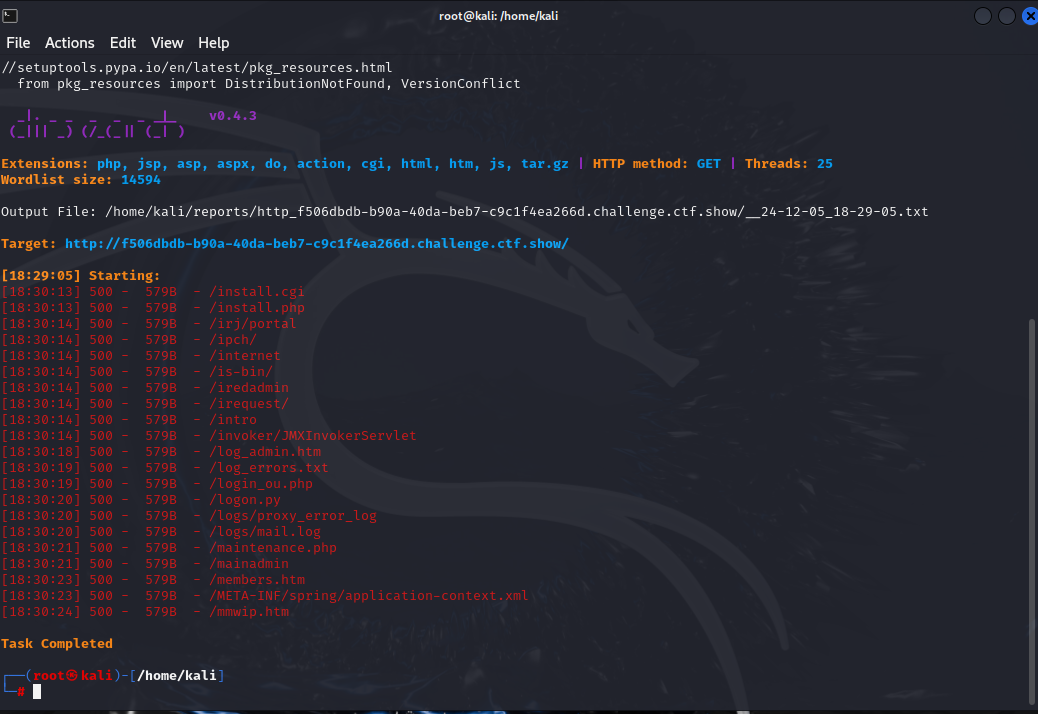Click the /invoker/JMXInvokerServlet result line
Screen dimensions: 1038x714
(x=312, y=436)
